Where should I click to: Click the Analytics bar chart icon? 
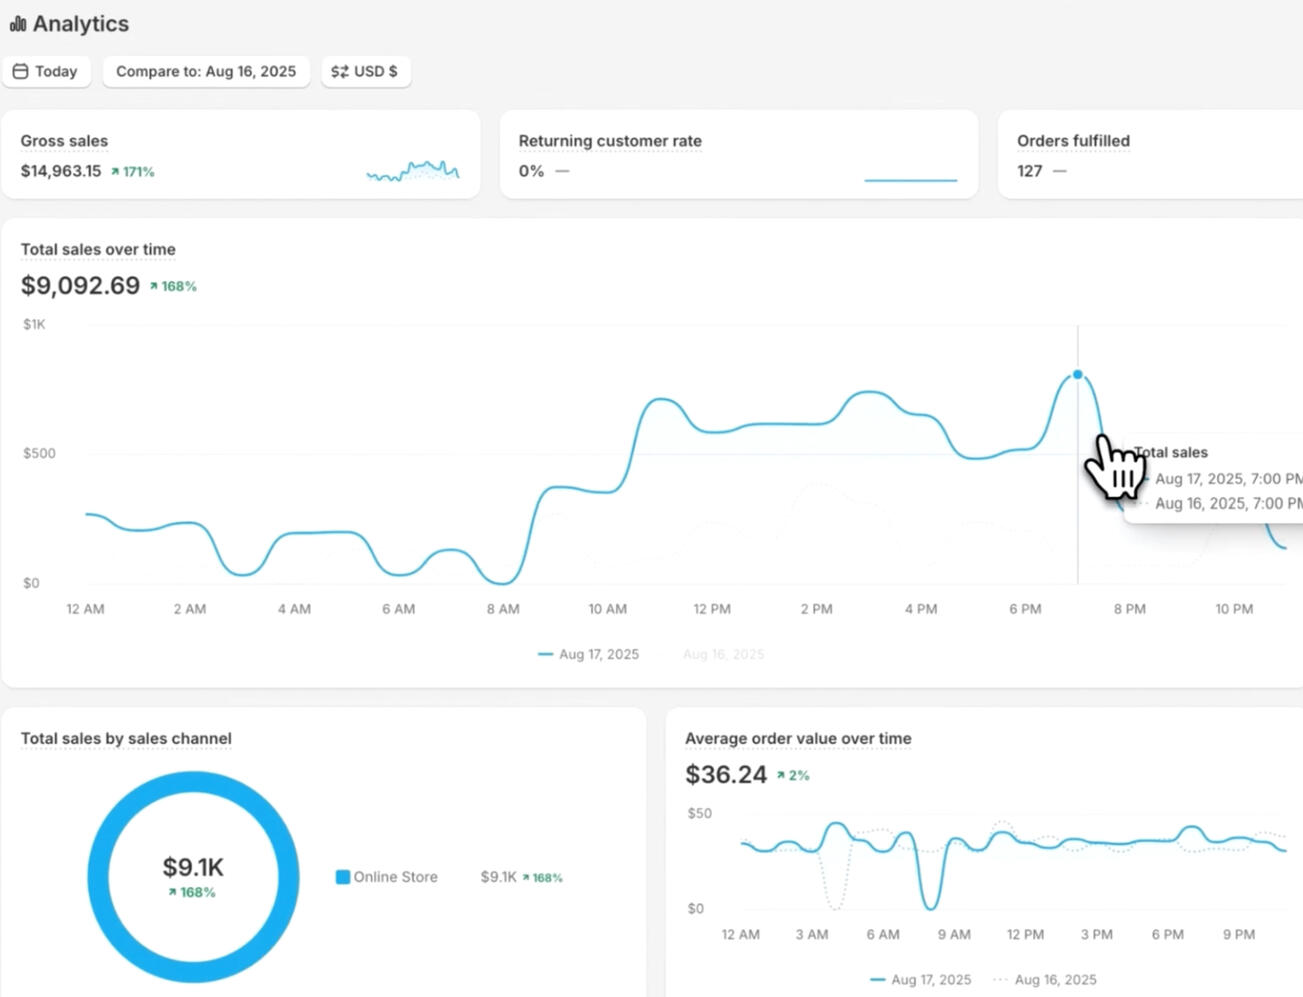point(18,24)
